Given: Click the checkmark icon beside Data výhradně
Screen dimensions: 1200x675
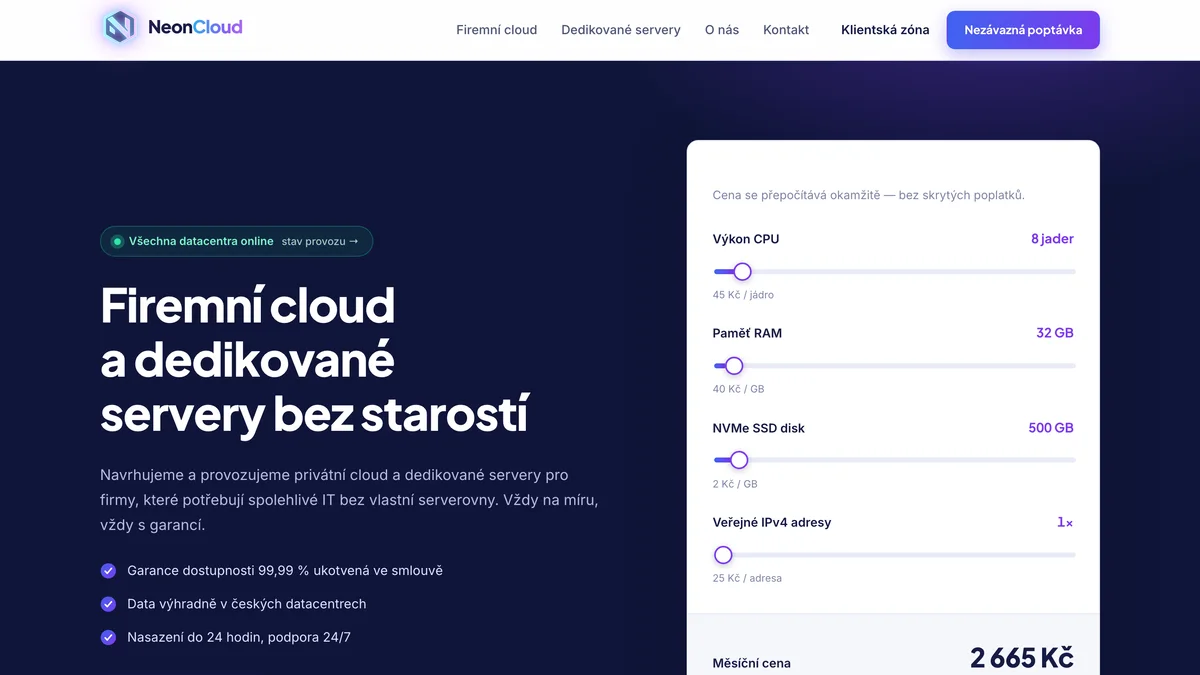Looking at the screenshot, I should pos(108,604).
